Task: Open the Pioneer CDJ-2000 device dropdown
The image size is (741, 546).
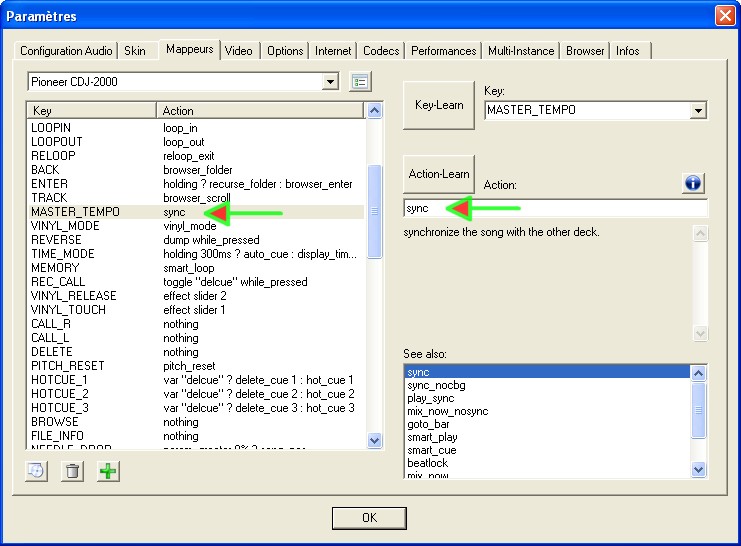Action: coord(331,82)
